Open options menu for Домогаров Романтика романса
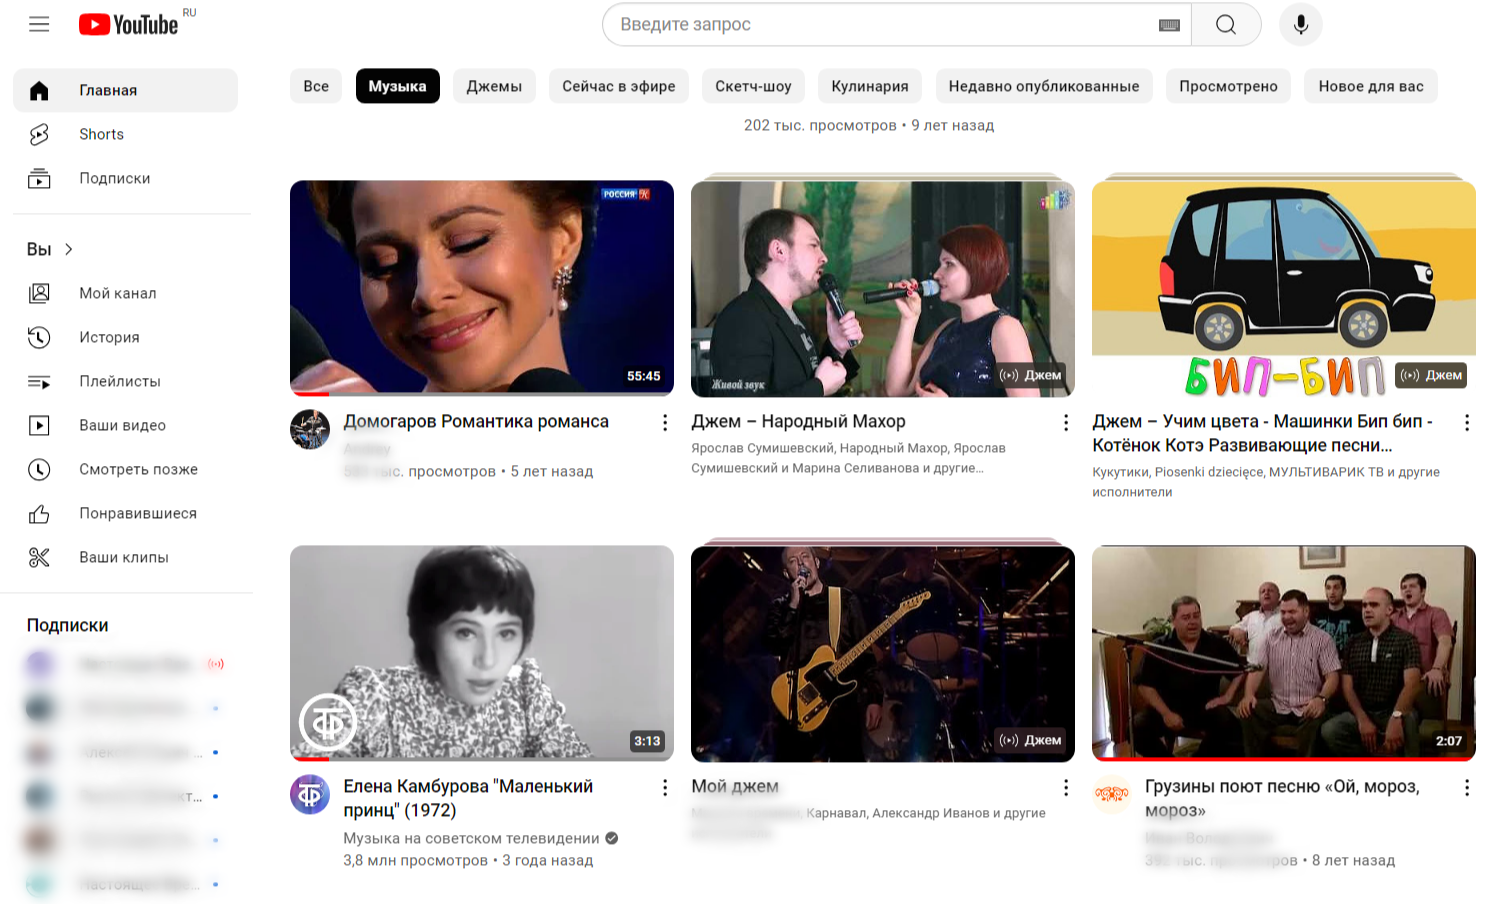1487x904 pixels. [x=665, y=423]
